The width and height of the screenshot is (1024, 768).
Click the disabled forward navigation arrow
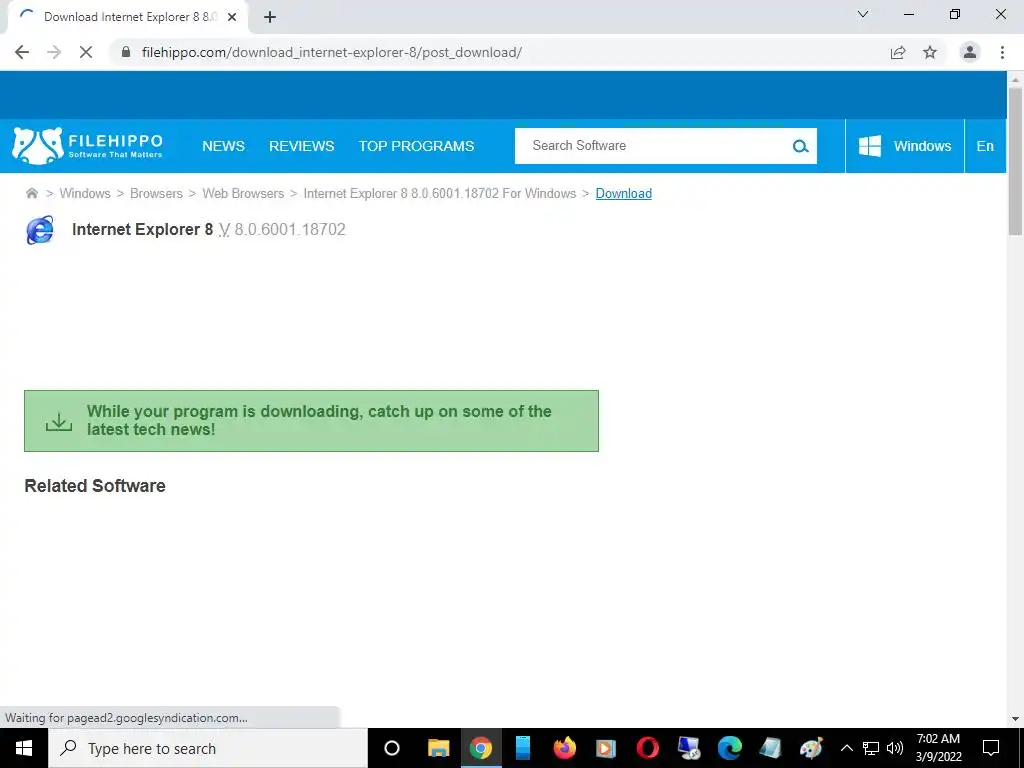tap(54, 52)
